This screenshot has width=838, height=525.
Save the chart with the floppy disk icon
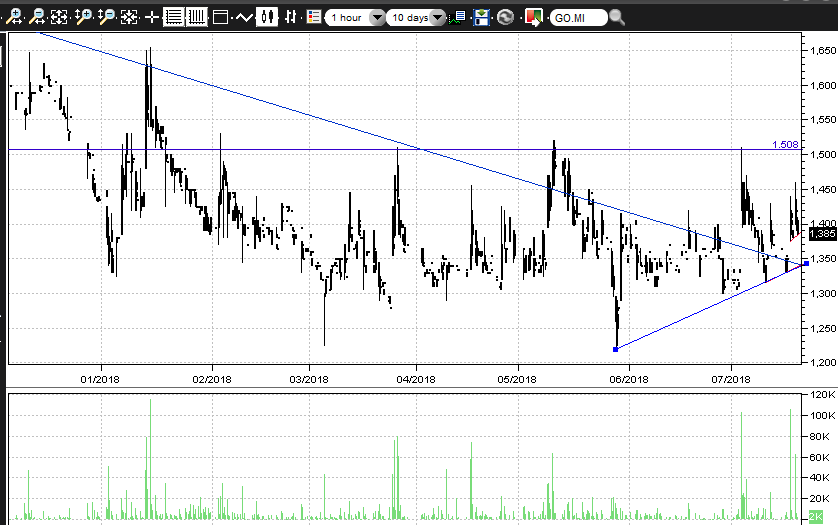tap(482, 17)
